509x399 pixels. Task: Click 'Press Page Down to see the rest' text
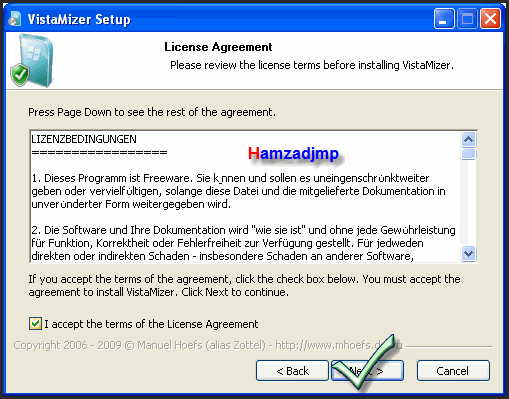(152, 112)
